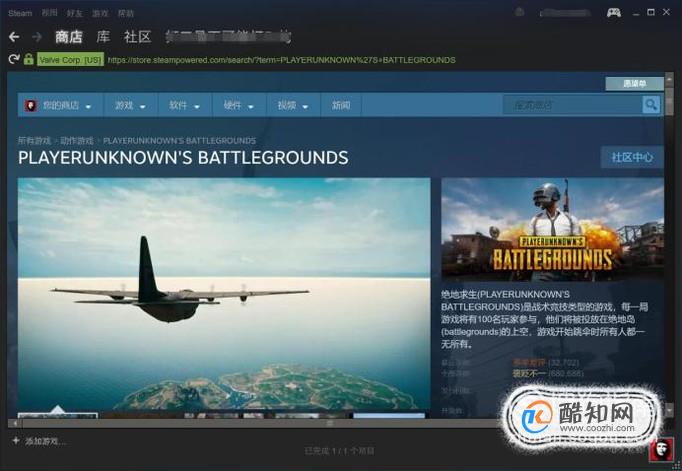The image size is (682, 471).
Task: Click the 新闻 link in store nav
Action: (341, 105)
